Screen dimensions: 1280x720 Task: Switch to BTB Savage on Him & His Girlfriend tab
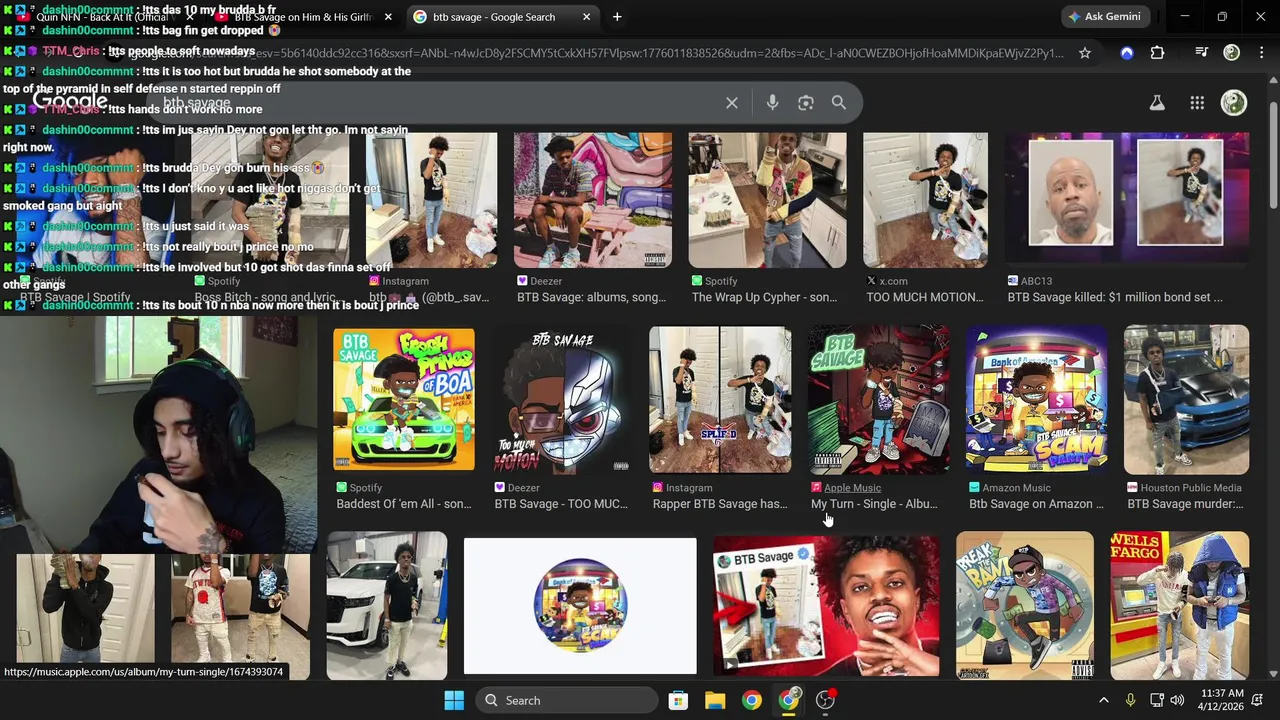click(x=303, y=17)
